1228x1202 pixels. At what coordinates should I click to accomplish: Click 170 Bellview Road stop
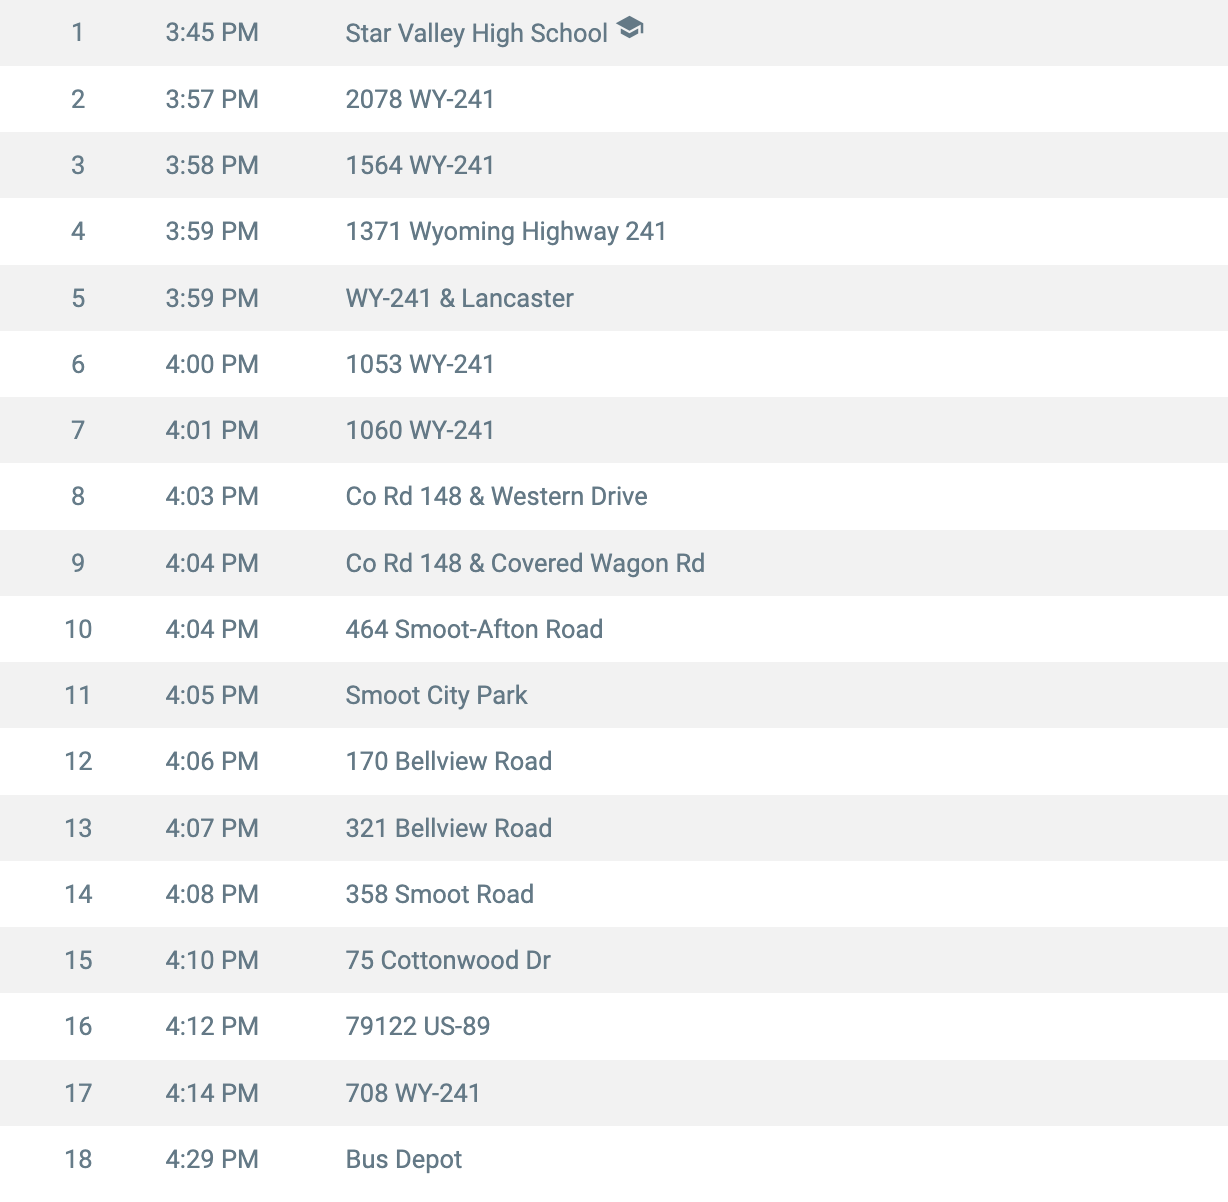[x=449, y=761]
